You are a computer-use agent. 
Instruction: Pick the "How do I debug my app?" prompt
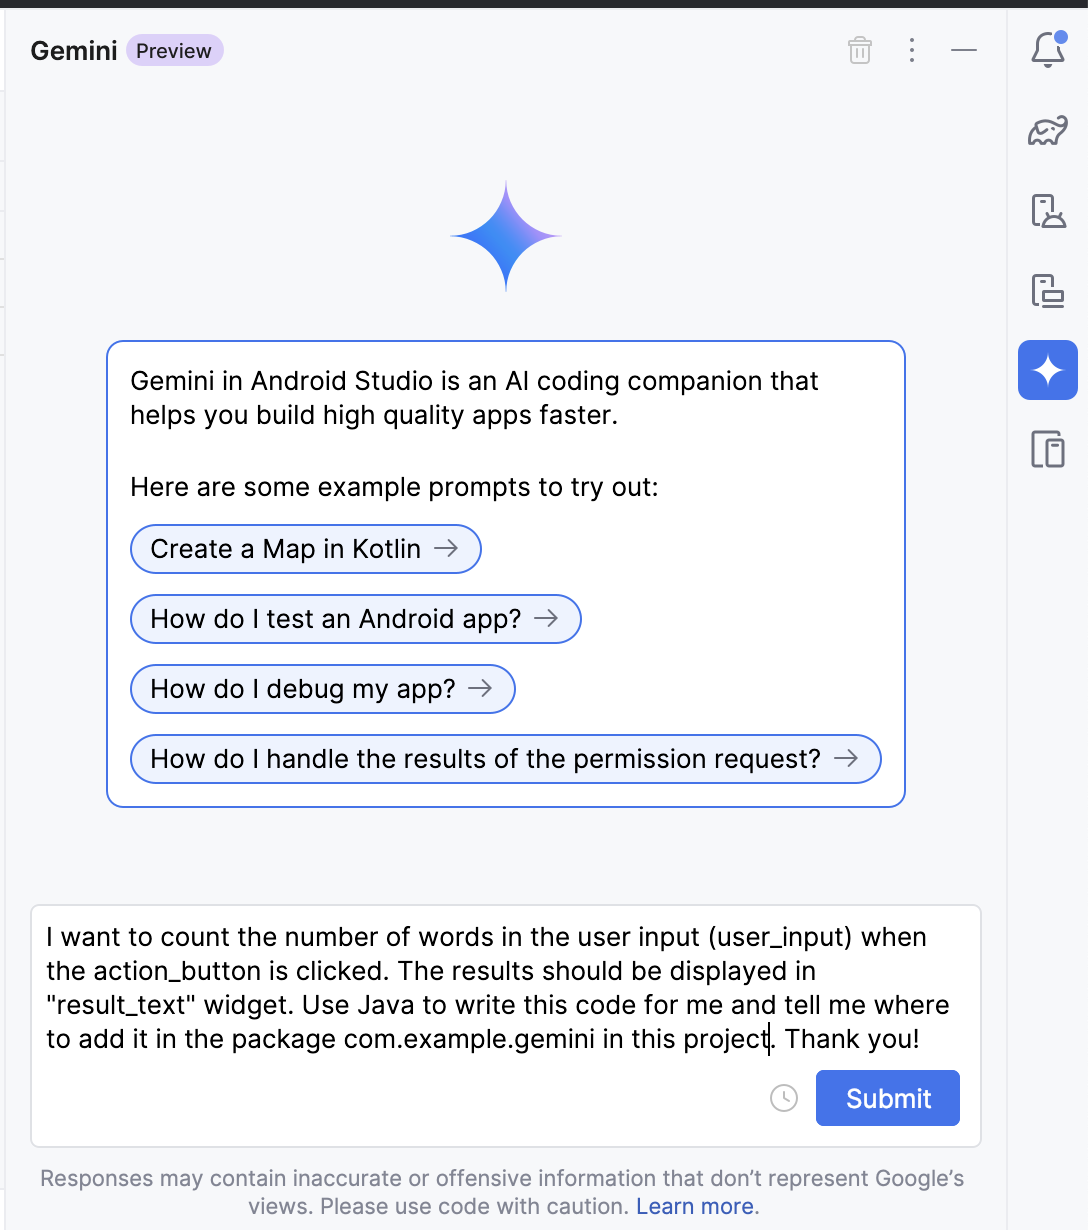[322, 689]
